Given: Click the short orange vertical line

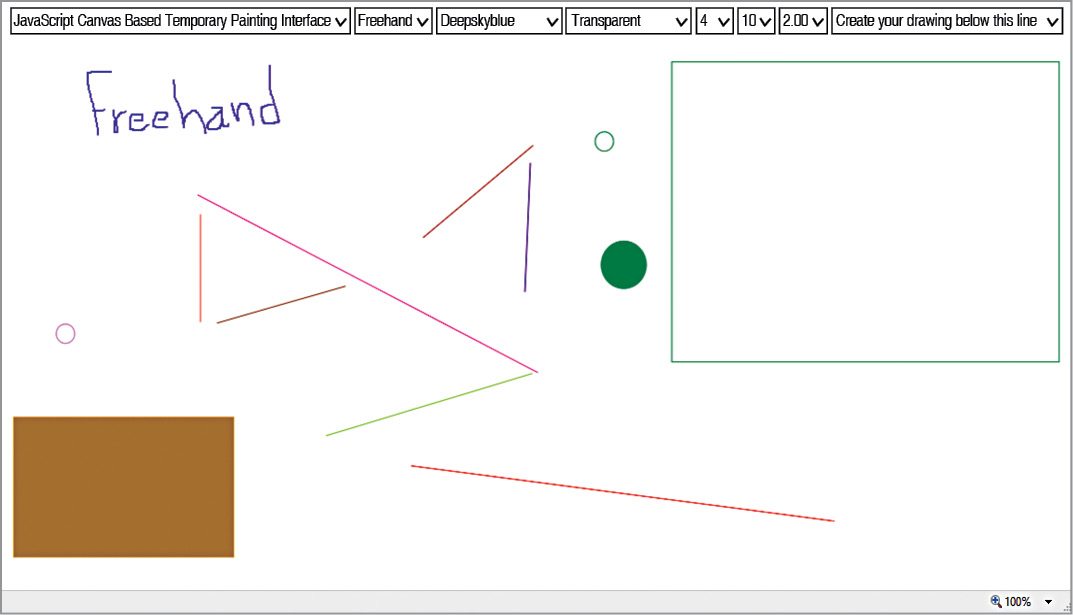Looking at the screenshot, I should [x=200, y=268].
